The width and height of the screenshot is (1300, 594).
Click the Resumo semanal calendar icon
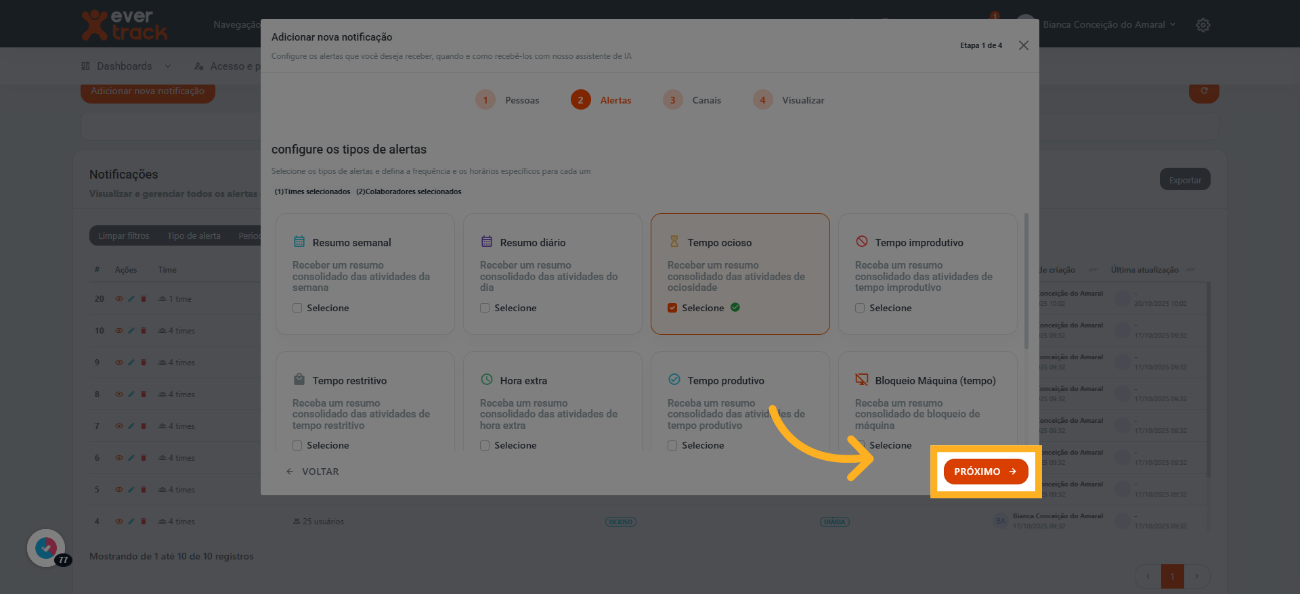click(x=299, y=242)
